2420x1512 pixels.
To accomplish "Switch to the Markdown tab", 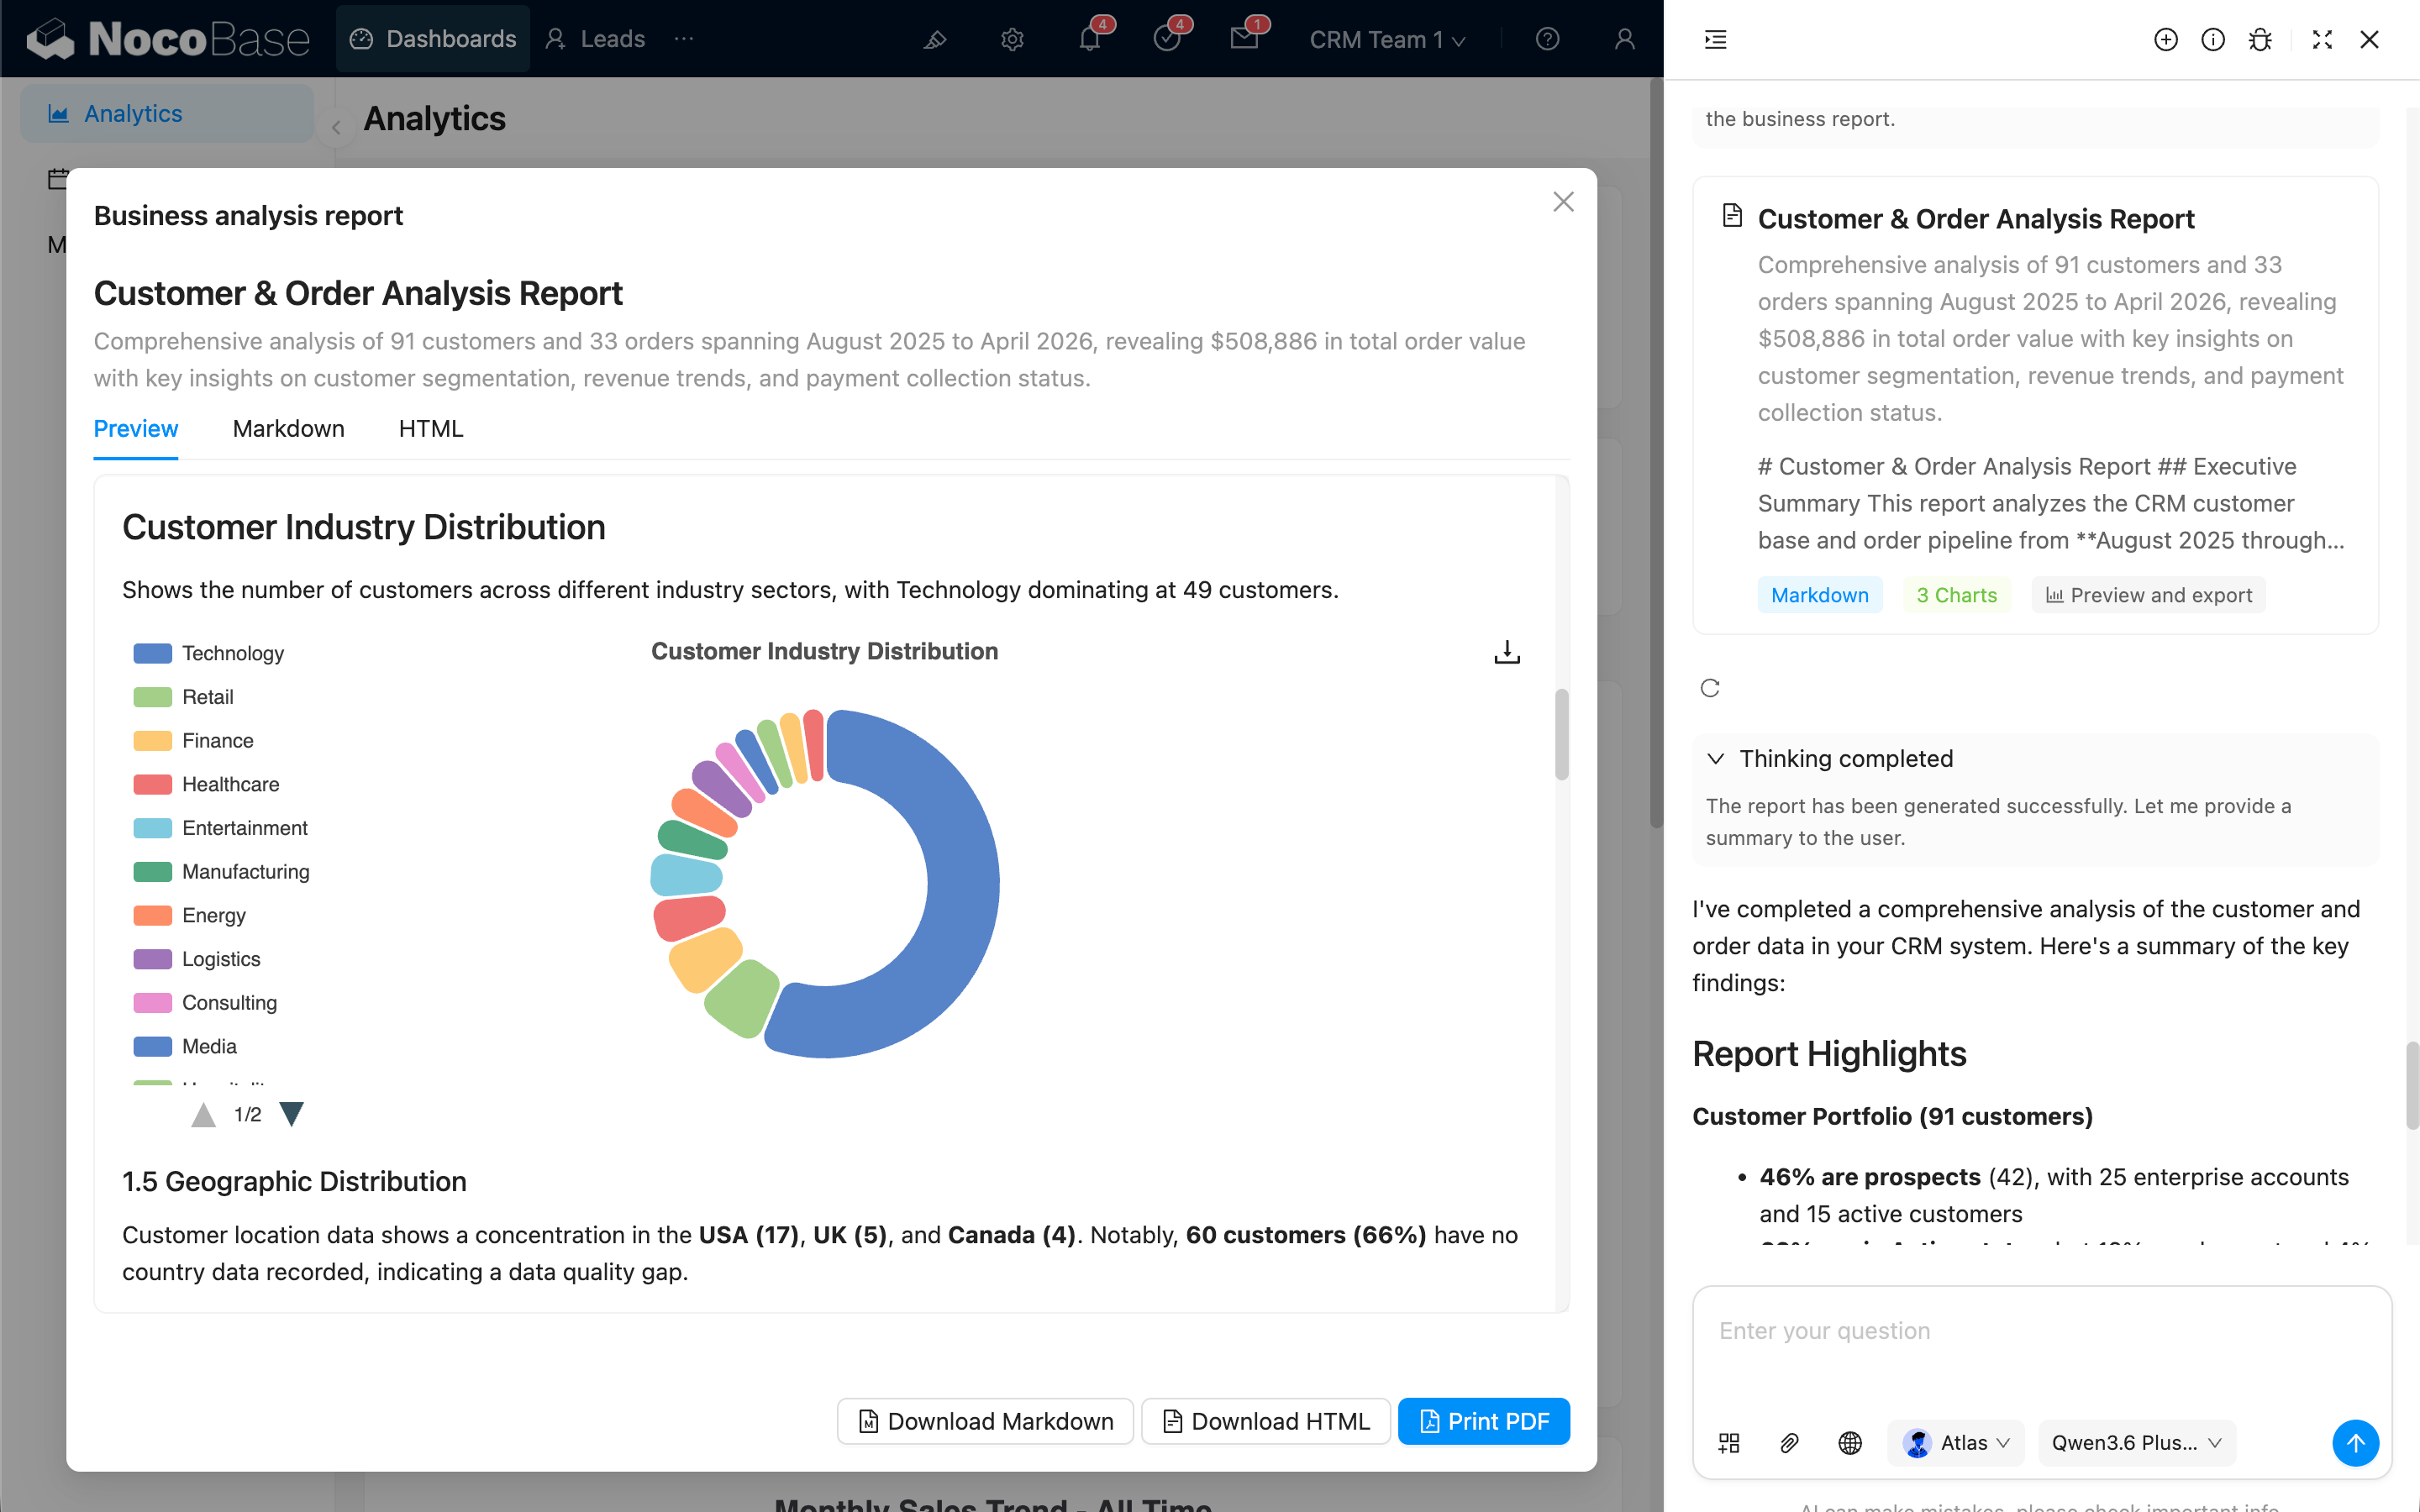I will click(288, 429).
